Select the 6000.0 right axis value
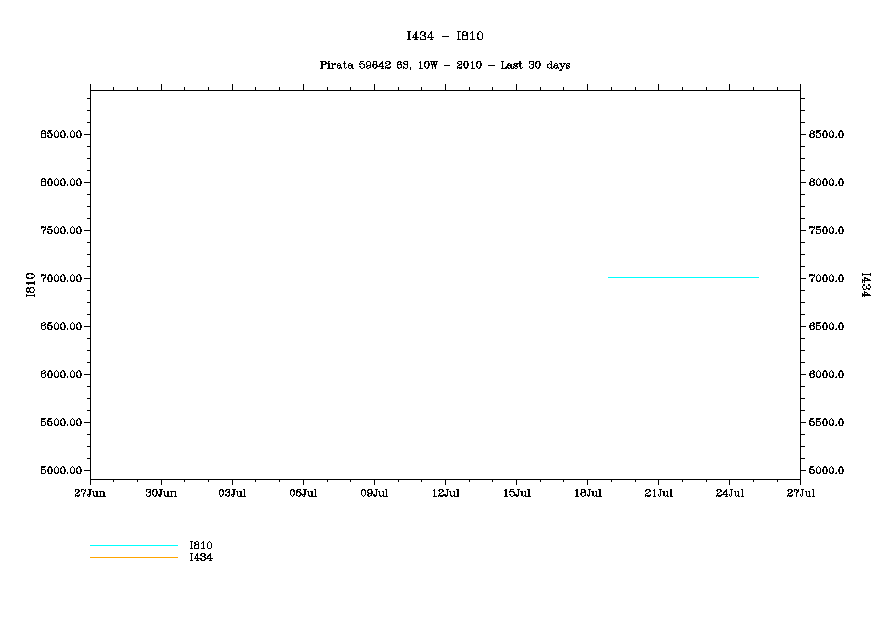The height and width of the screenshot is (630, 891). point(827,375)
